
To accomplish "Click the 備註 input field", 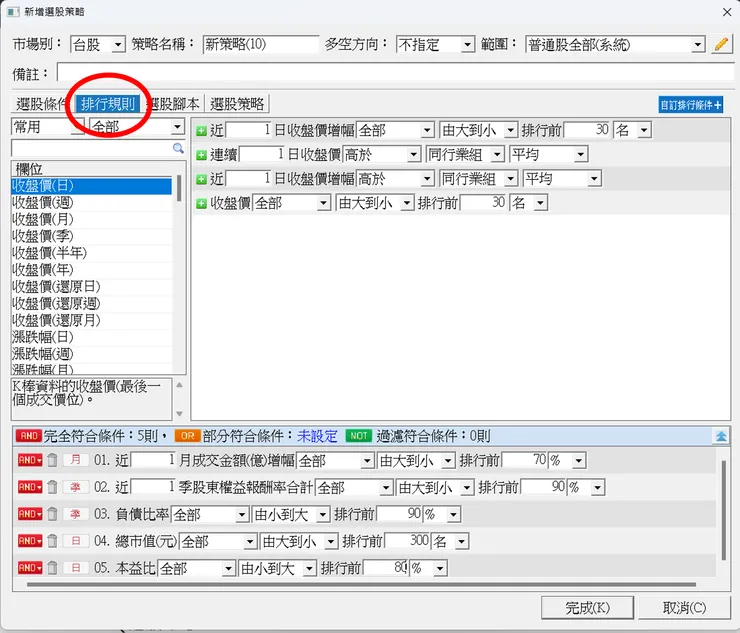I will tap(395, 73).
